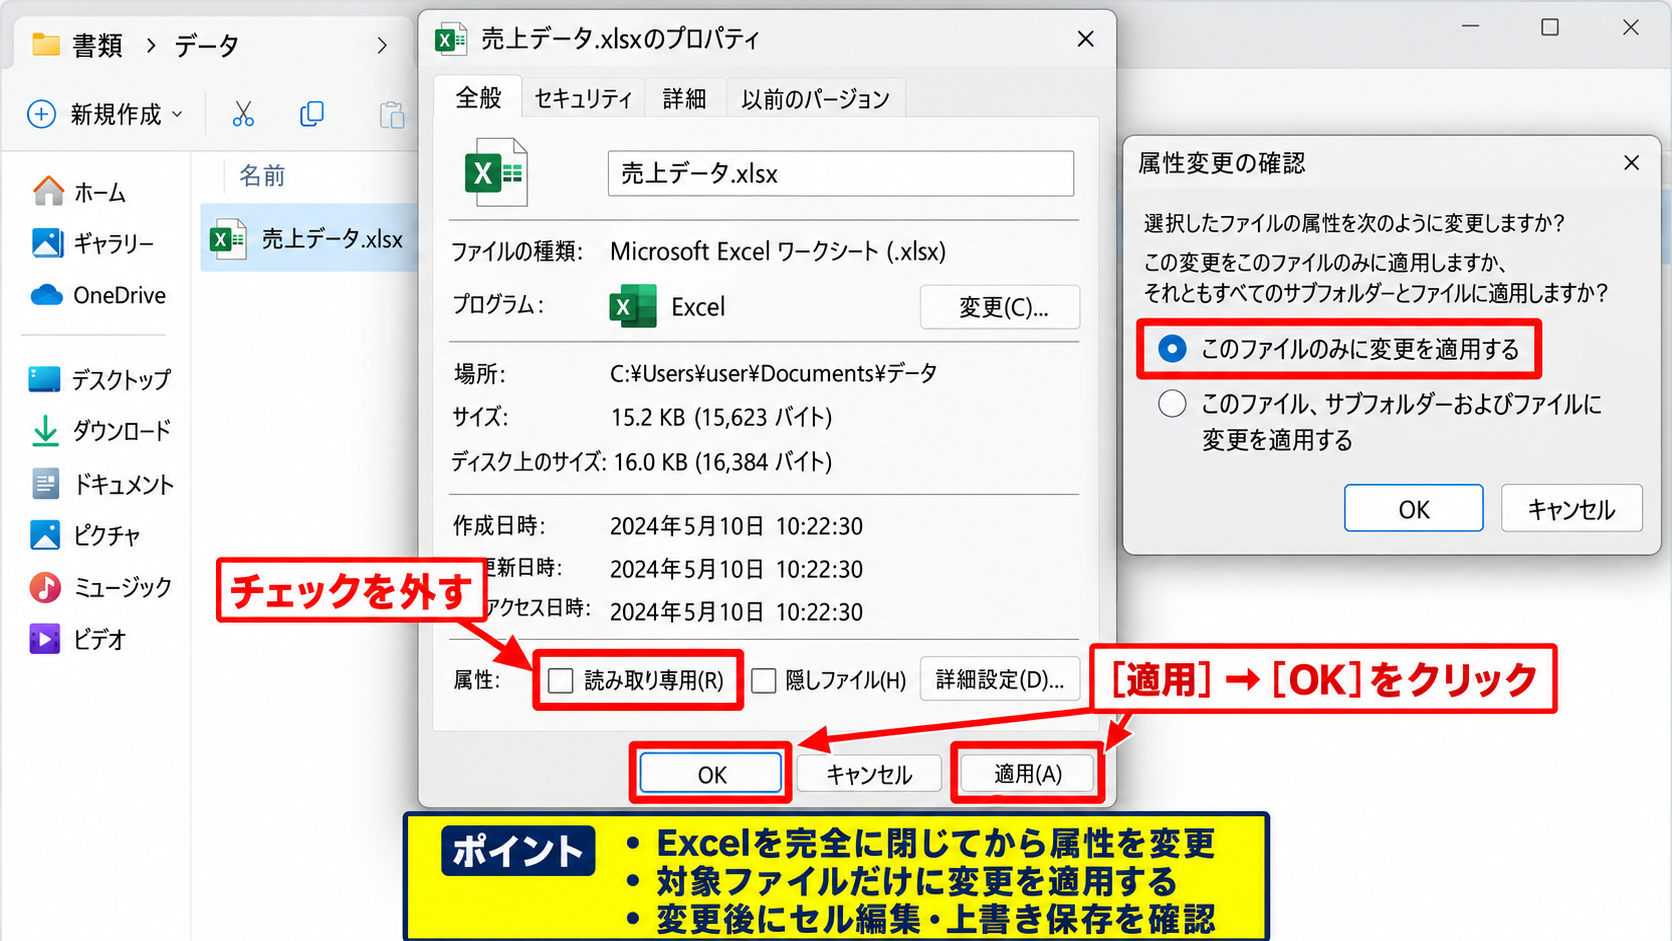Click the Excel program icon next to プログラム

pos(633,306)
